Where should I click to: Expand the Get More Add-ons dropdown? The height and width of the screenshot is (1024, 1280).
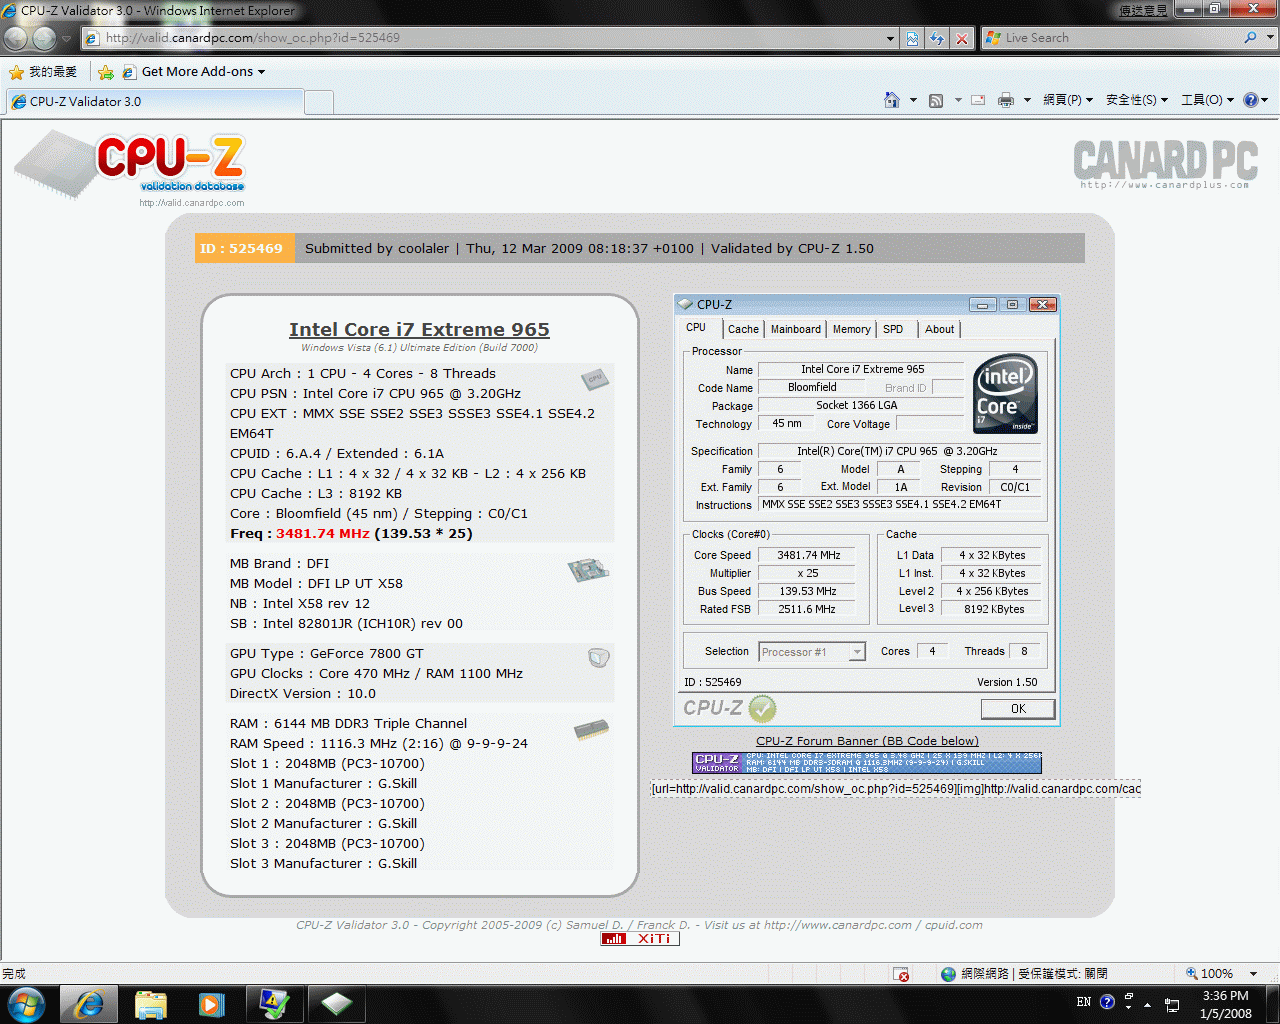click(x=261, y=72)
